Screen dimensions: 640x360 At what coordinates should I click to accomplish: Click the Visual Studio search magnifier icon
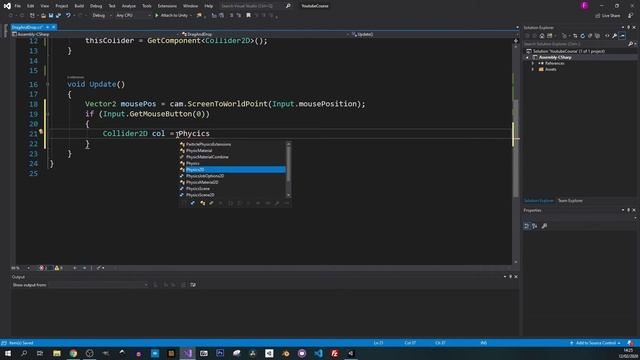[x=288, y=6]
